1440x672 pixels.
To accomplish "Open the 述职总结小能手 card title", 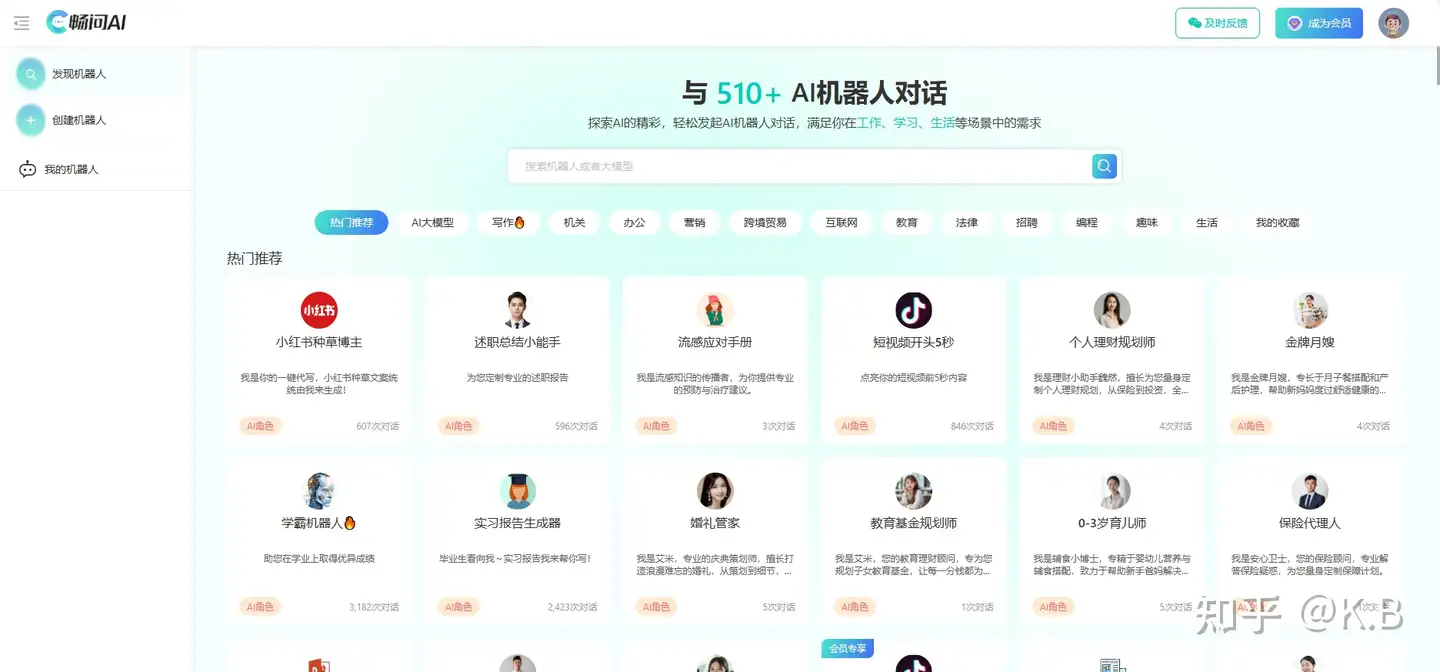I will (x=517, y=342).
